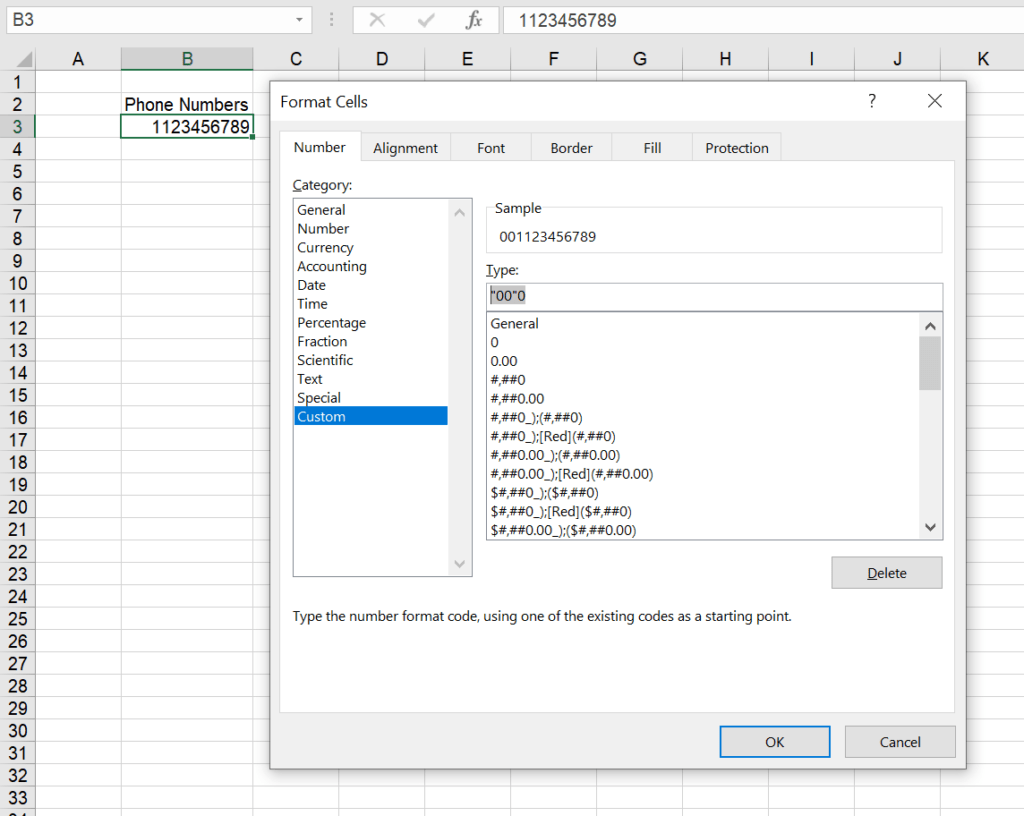Screen dimensions: 1024x816
Task: Switch to the Alignment tab
Action: click(406, 148)
